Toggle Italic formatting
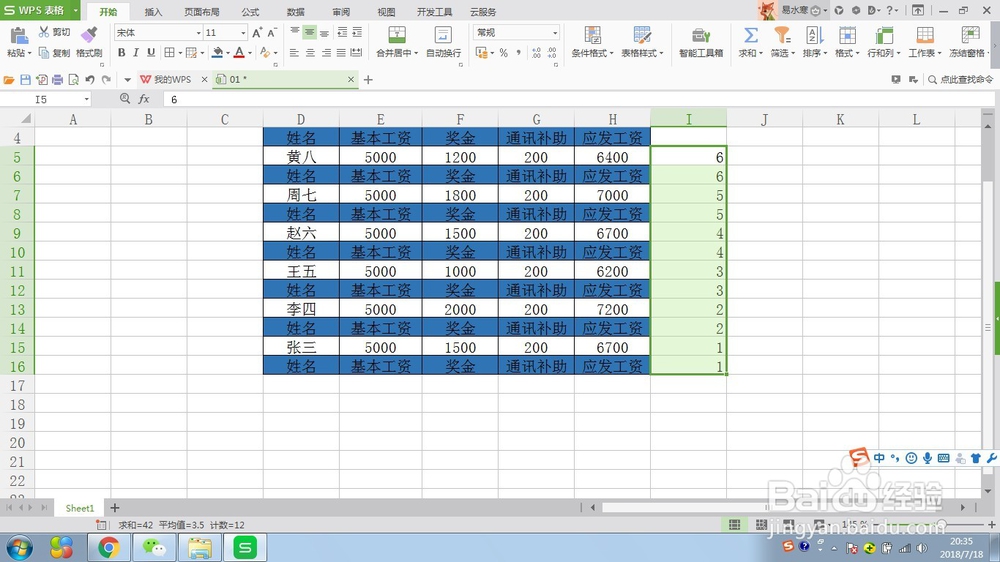 [136, 52]
